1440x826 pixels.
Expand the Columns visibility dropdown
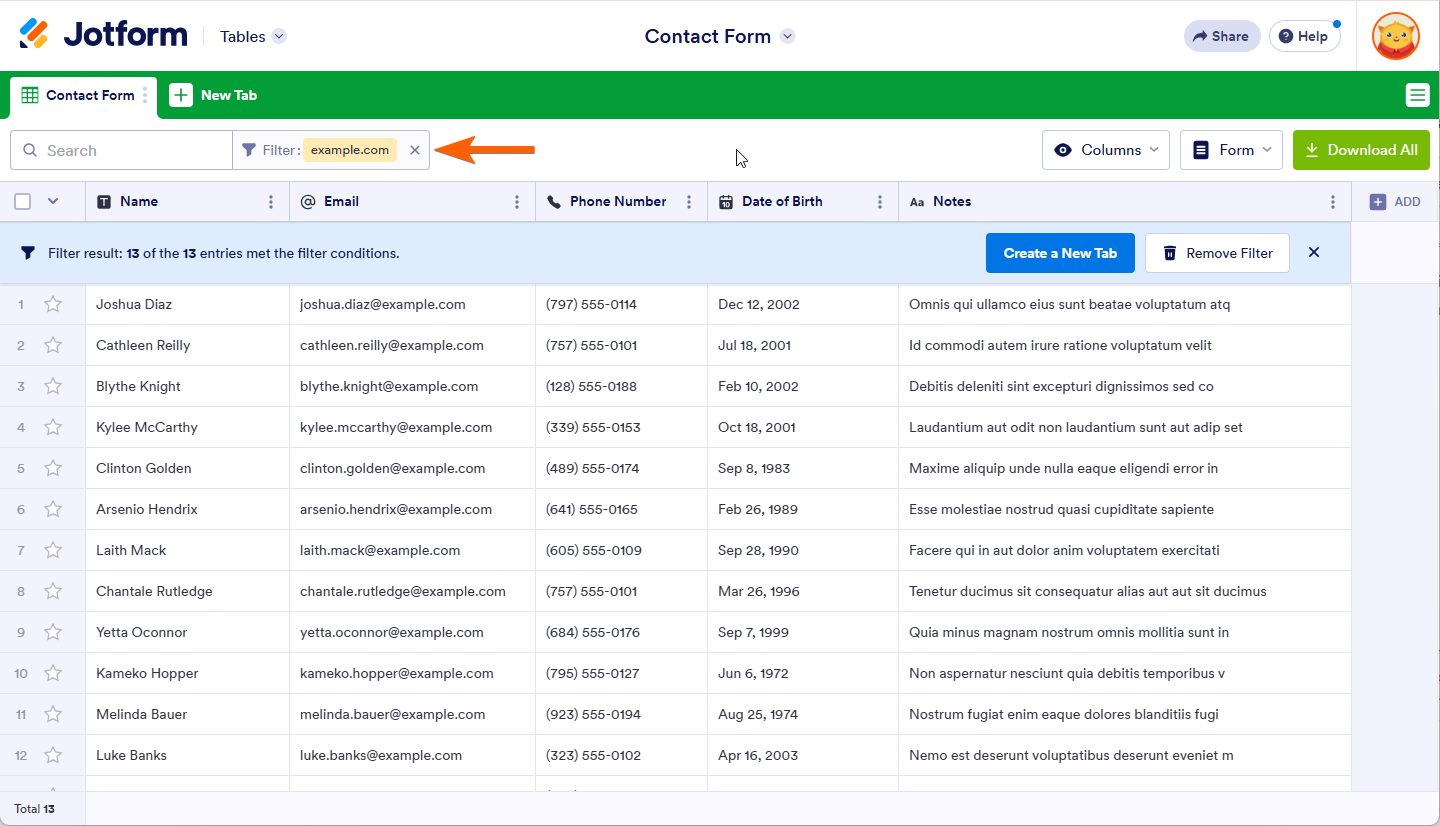click(x=1105, y=150)
